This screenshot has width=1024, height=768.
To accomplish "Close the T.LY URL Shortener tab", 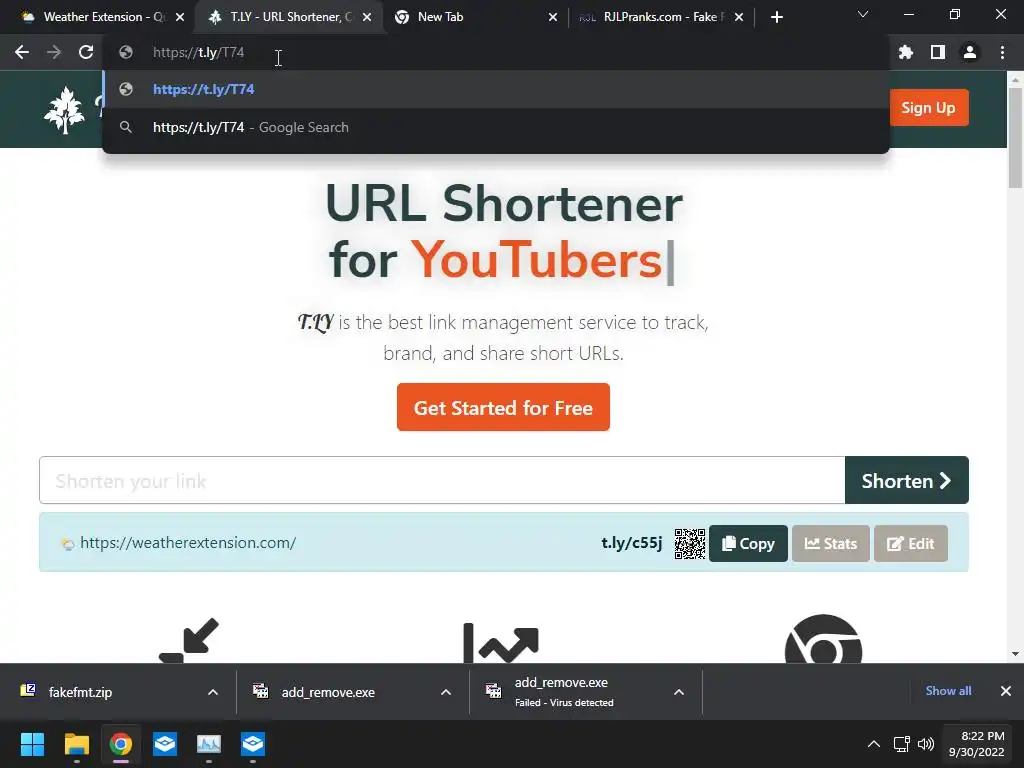I will pyautogui.click(x=367, y=17).
